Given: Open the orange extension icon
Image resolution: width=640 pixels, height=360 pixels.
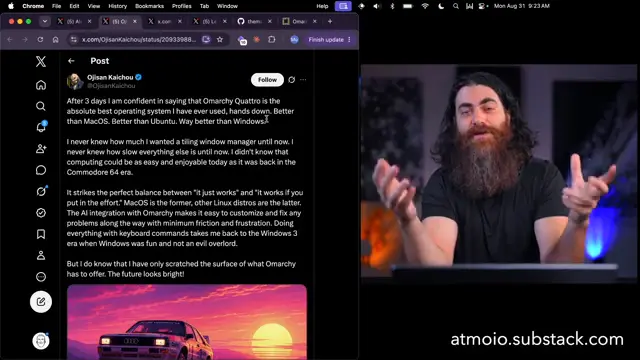Looking at the screenshot, I should click(257, 40).
